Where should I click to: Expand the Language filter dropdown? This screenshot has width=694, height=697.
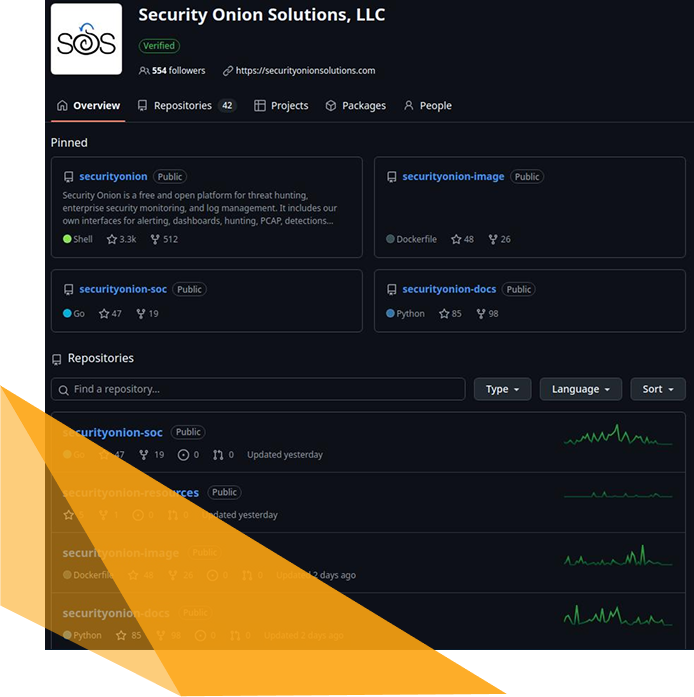[580, 389]
